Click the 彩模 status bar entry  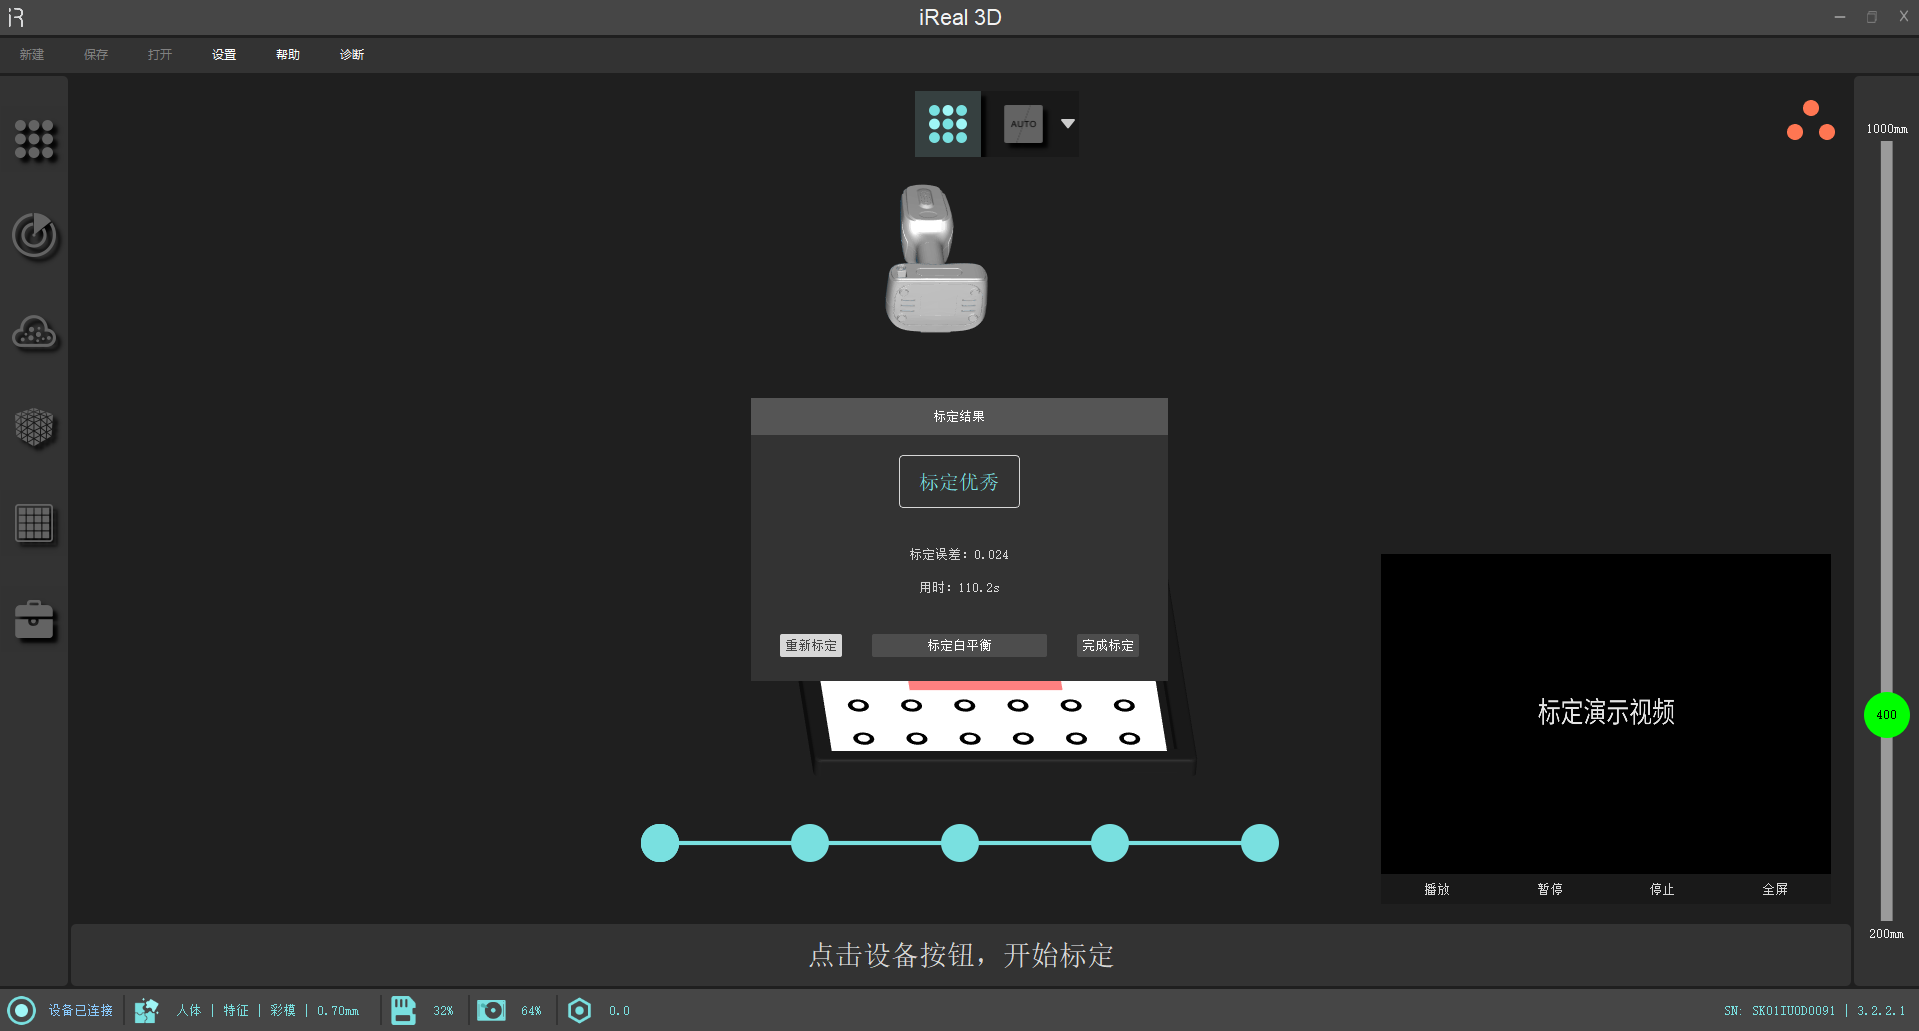point(283,1011)
